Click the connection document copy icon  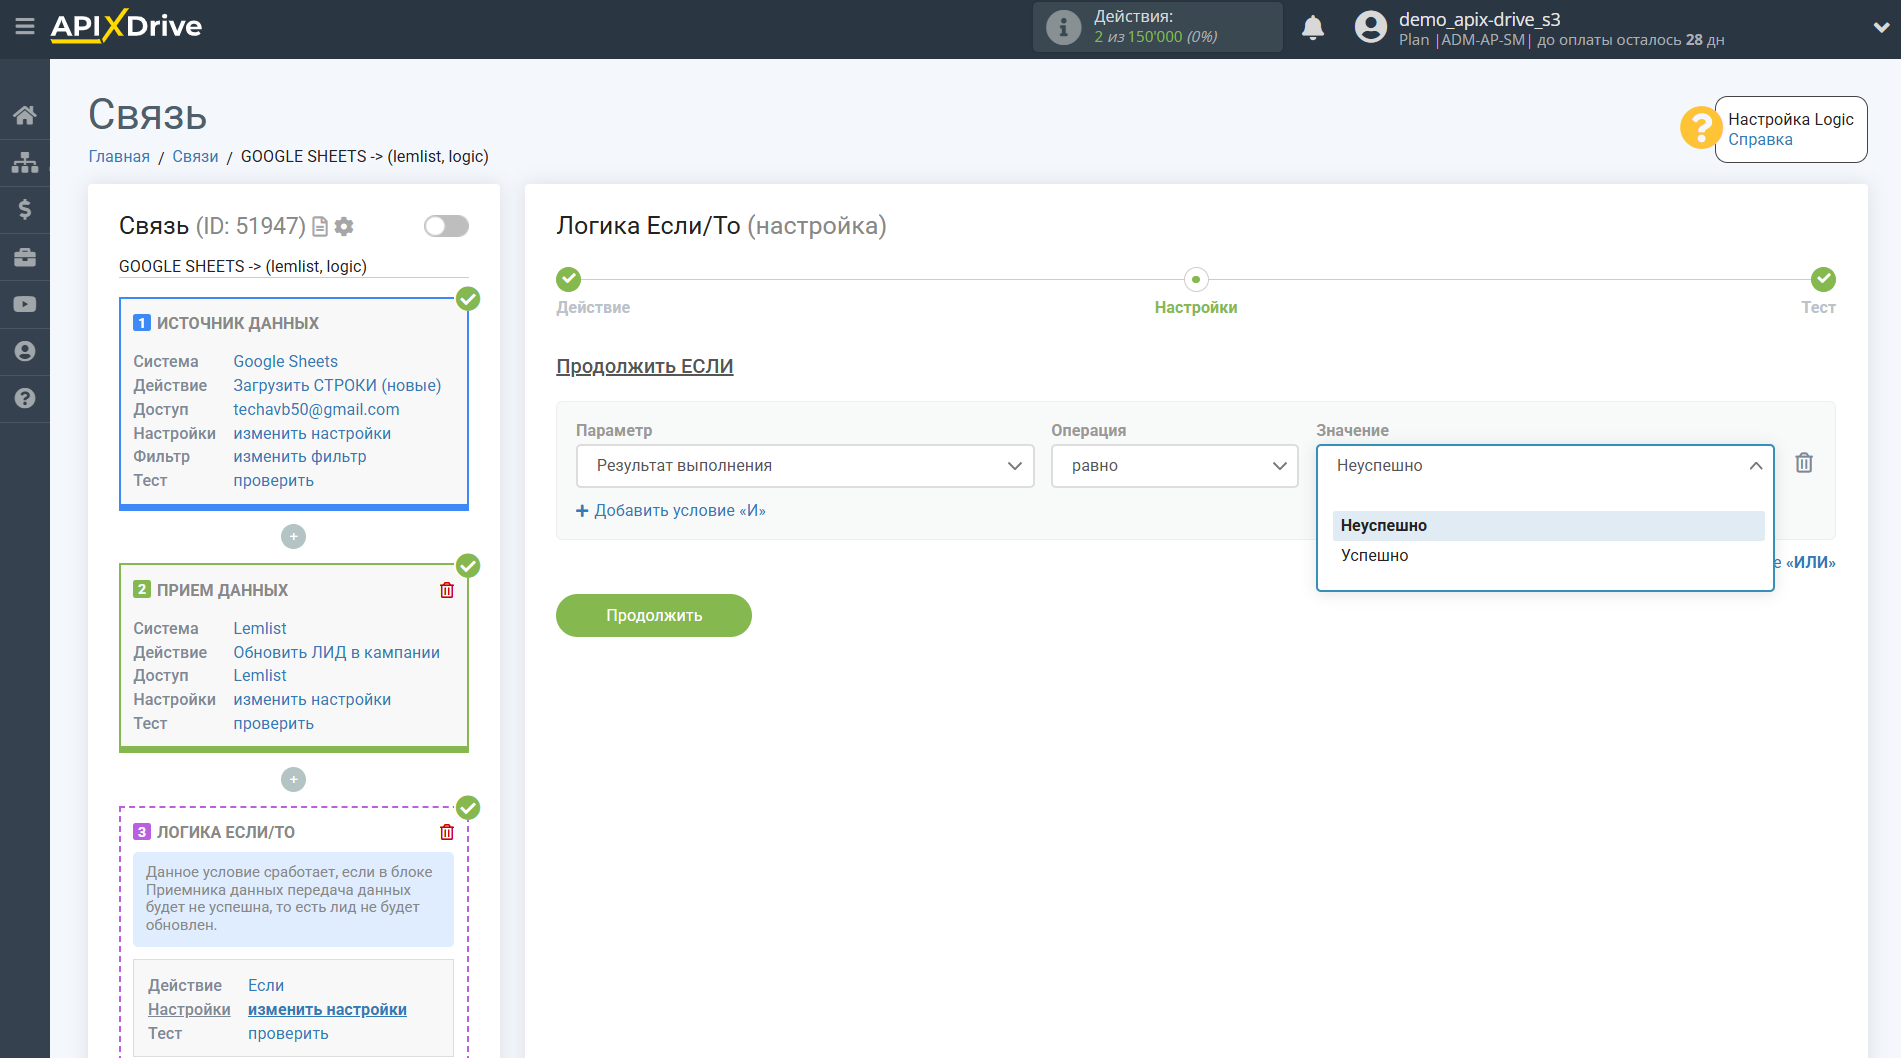(x=320, y=227)
